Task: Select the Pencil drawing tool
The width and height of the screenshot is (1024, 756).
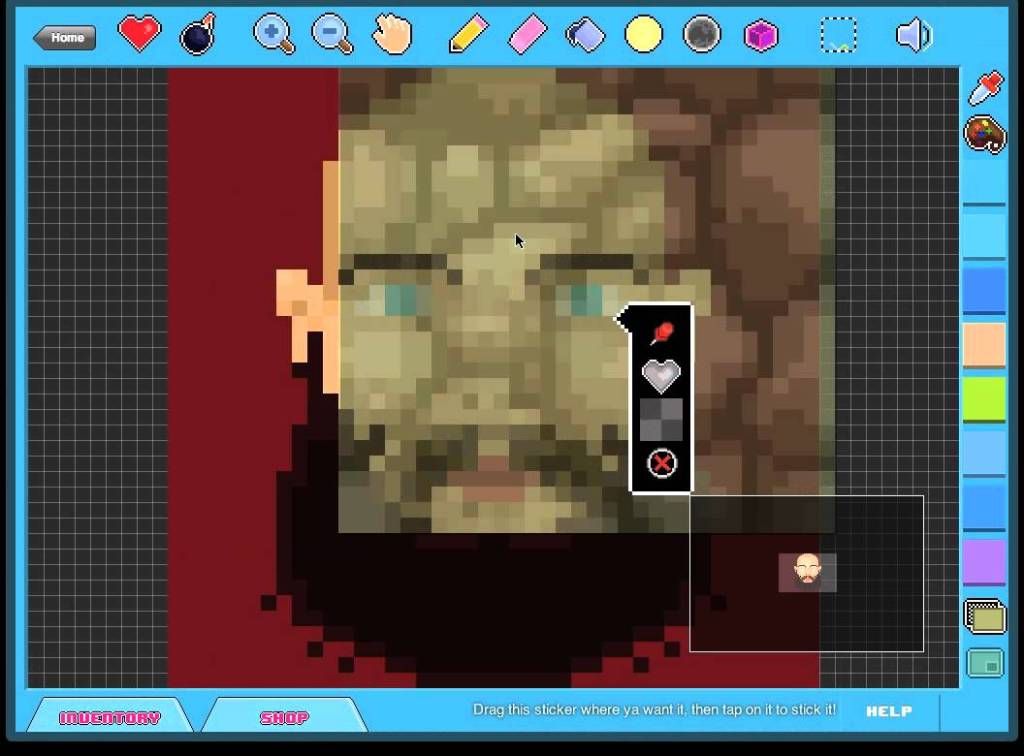Action: pyautogui.click(x=467, y=33)
